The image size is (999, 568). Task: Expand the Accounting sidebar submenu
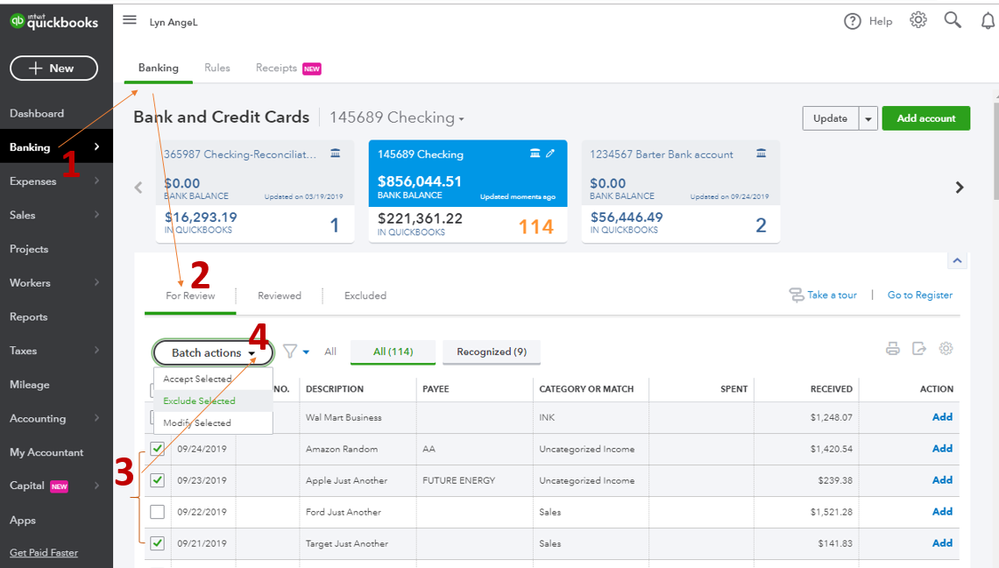(x=97, y=418)
